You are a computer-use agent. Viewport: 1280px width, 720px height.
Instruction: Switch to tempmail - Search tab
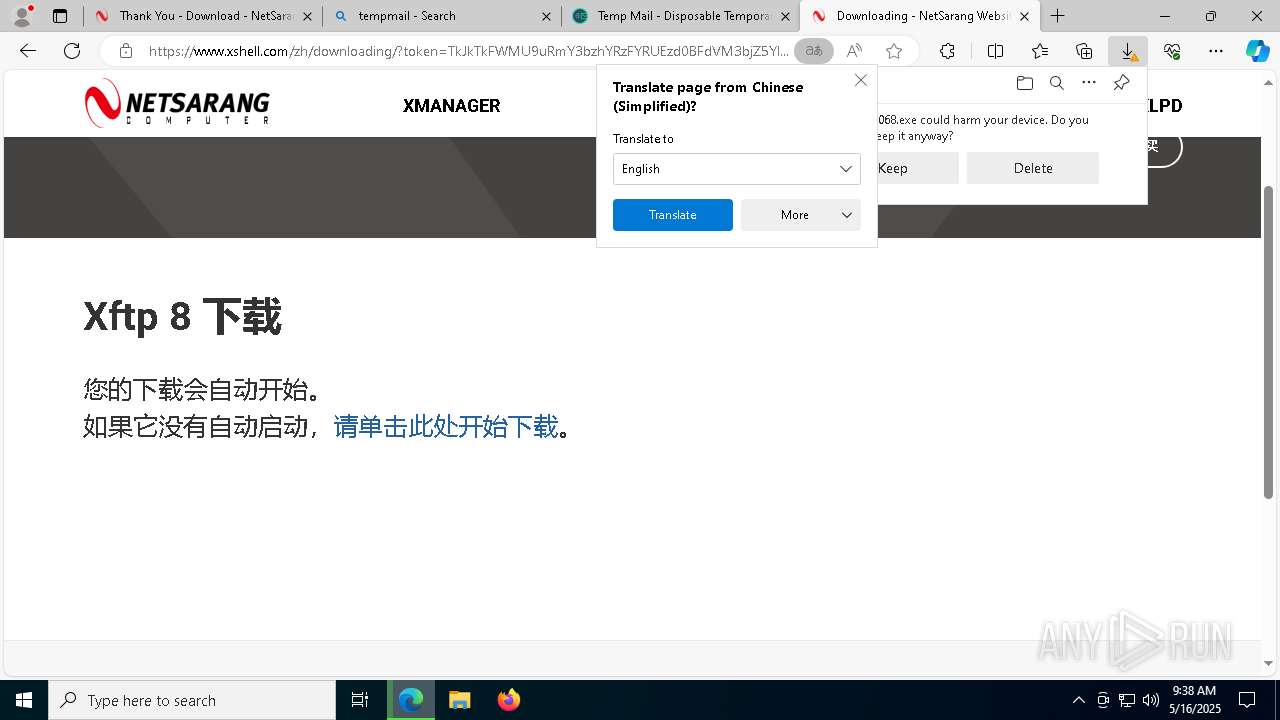point(444,16)
